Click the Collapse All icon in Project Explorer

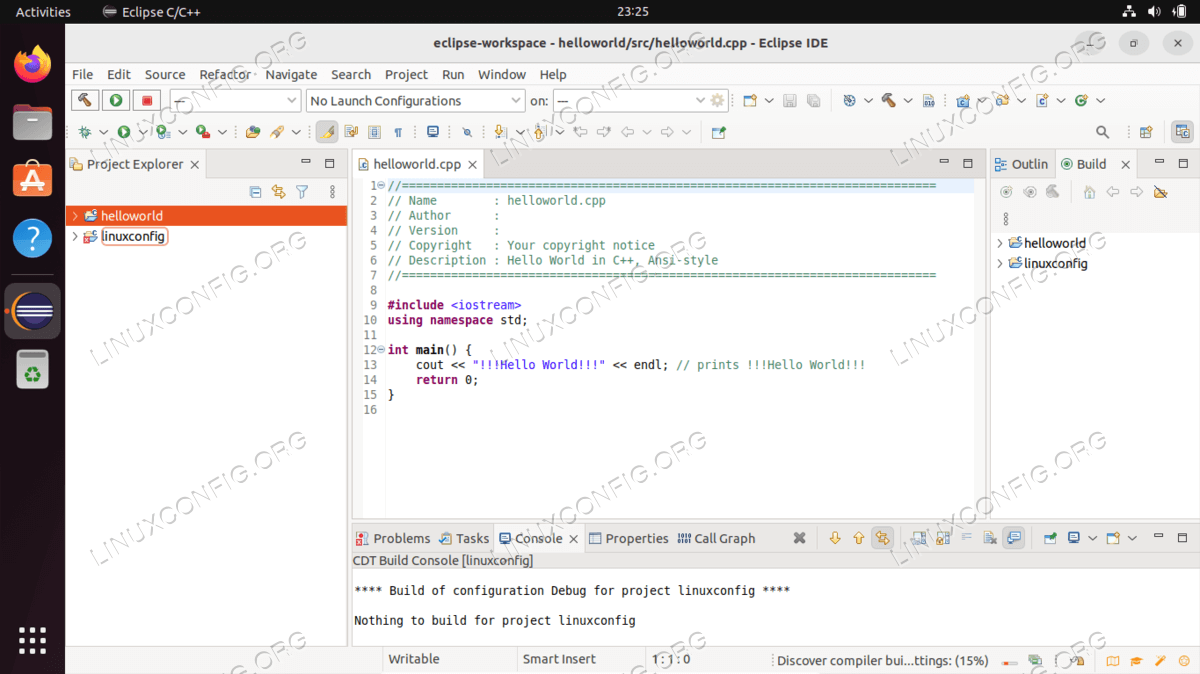255,192
